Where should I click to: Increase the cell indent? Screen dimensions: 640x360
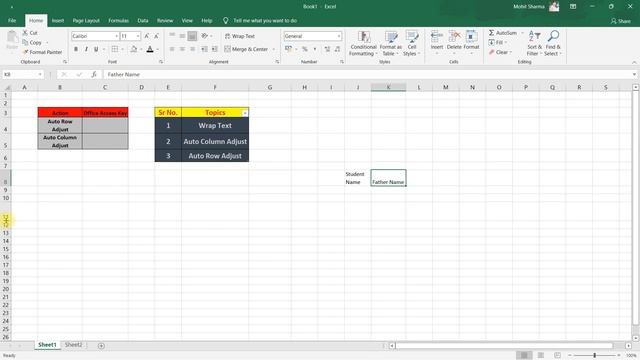point(214,49)
